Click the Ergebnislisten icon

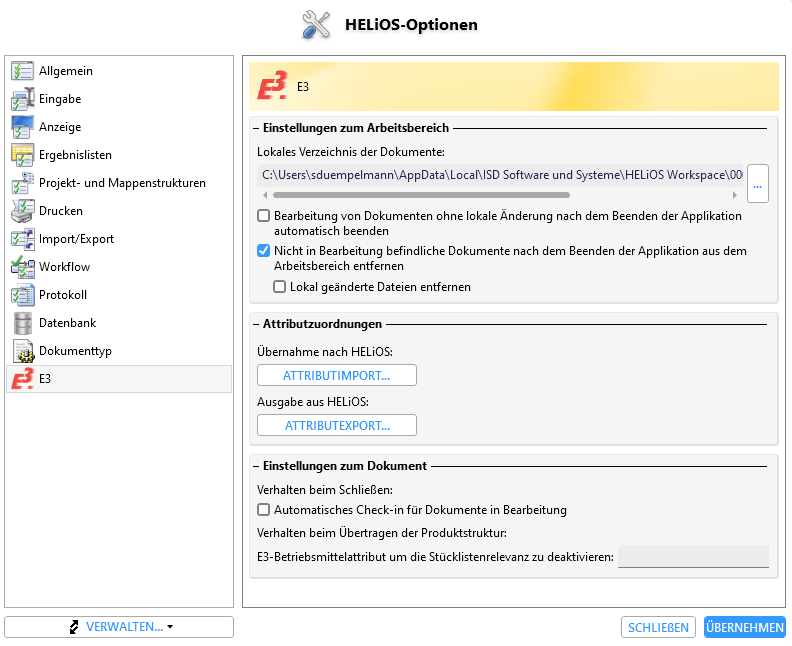22,155
